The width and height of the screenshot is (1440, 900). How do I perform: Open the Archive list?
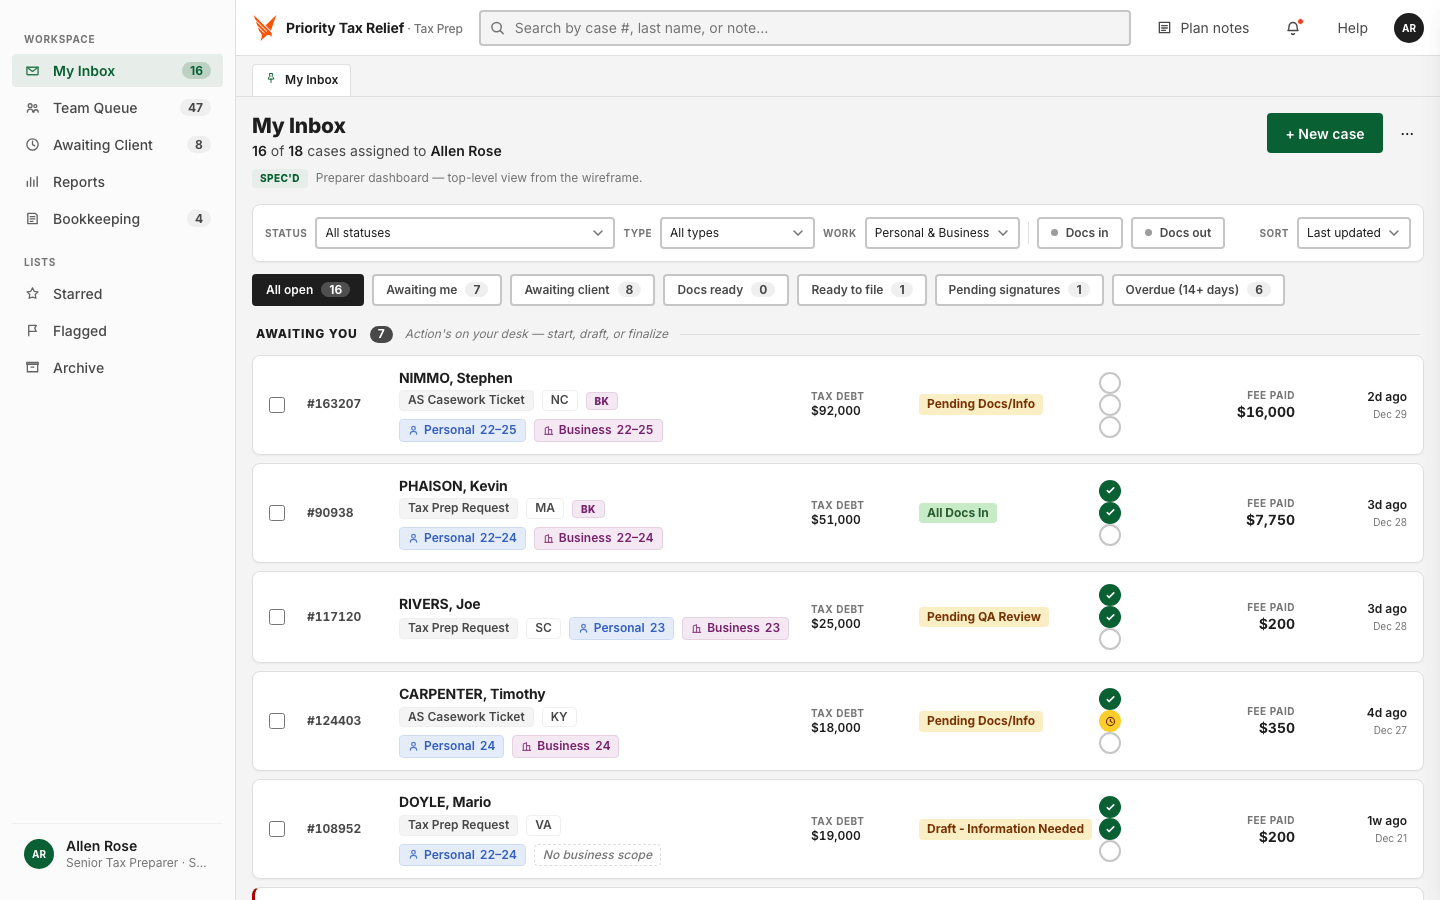pyautogui.click(x=117, y=368)
